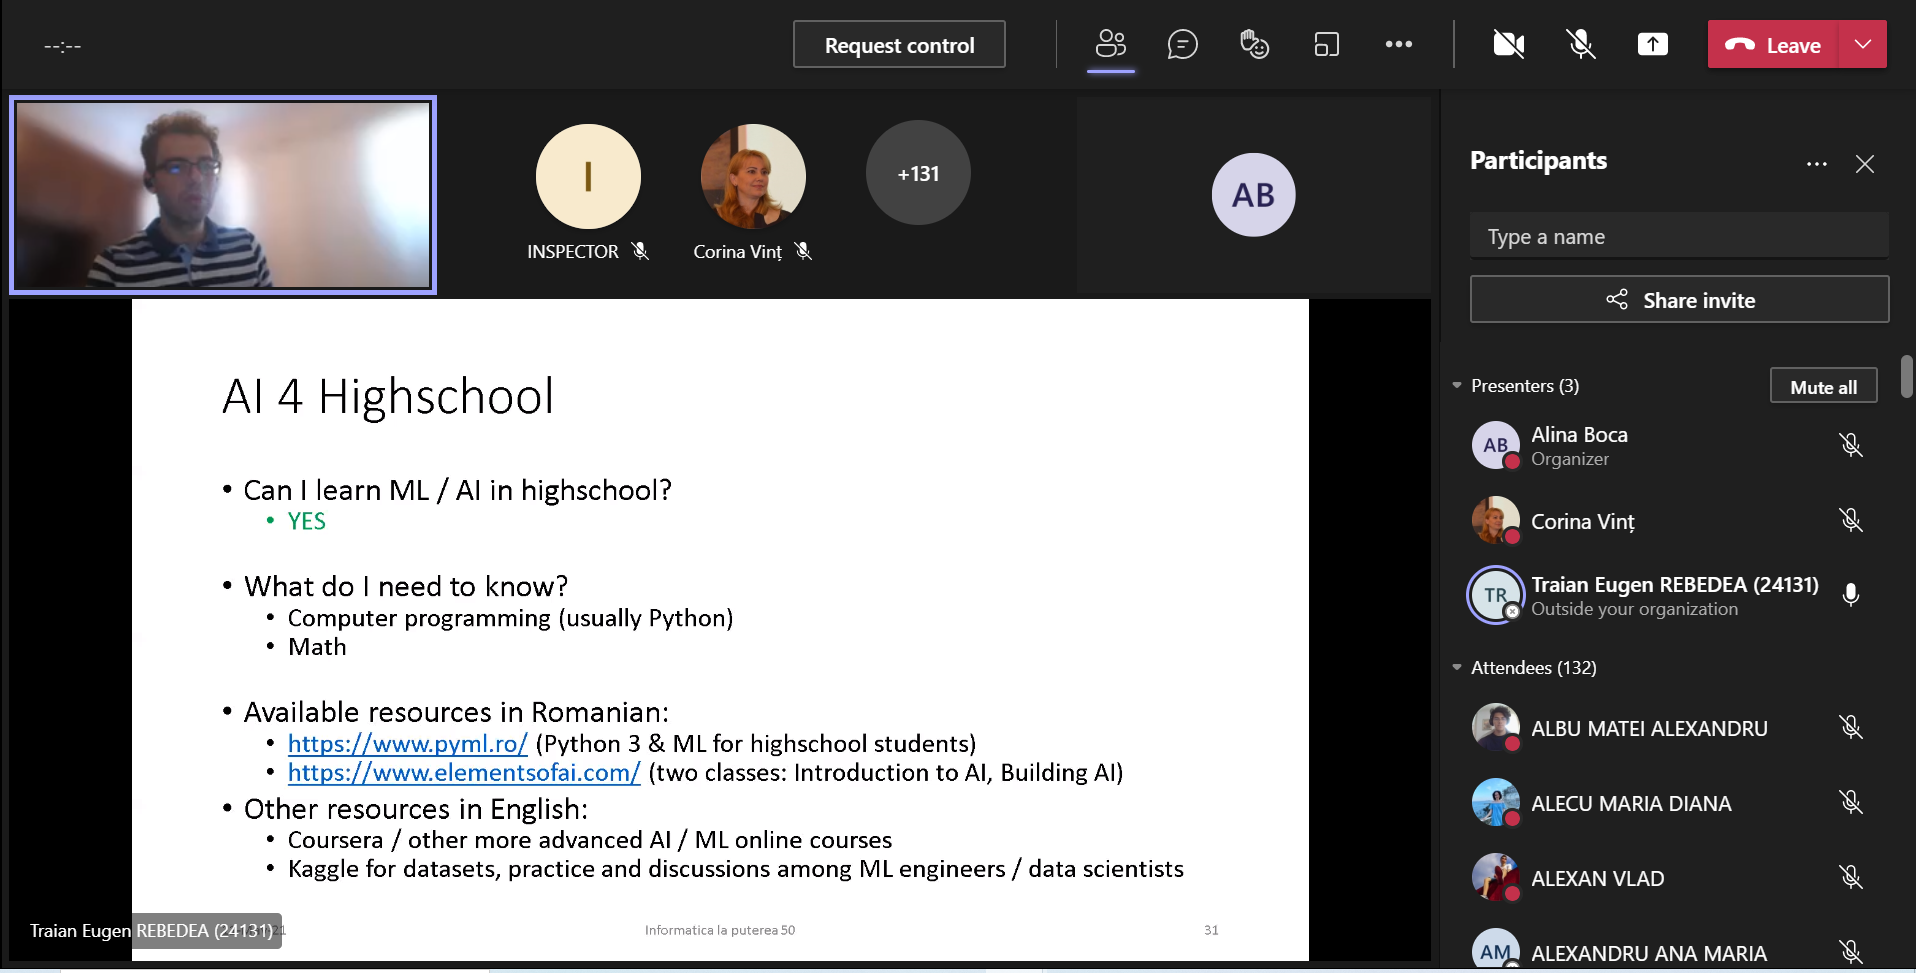Click the Type a name search field

tap(1678, 237)
